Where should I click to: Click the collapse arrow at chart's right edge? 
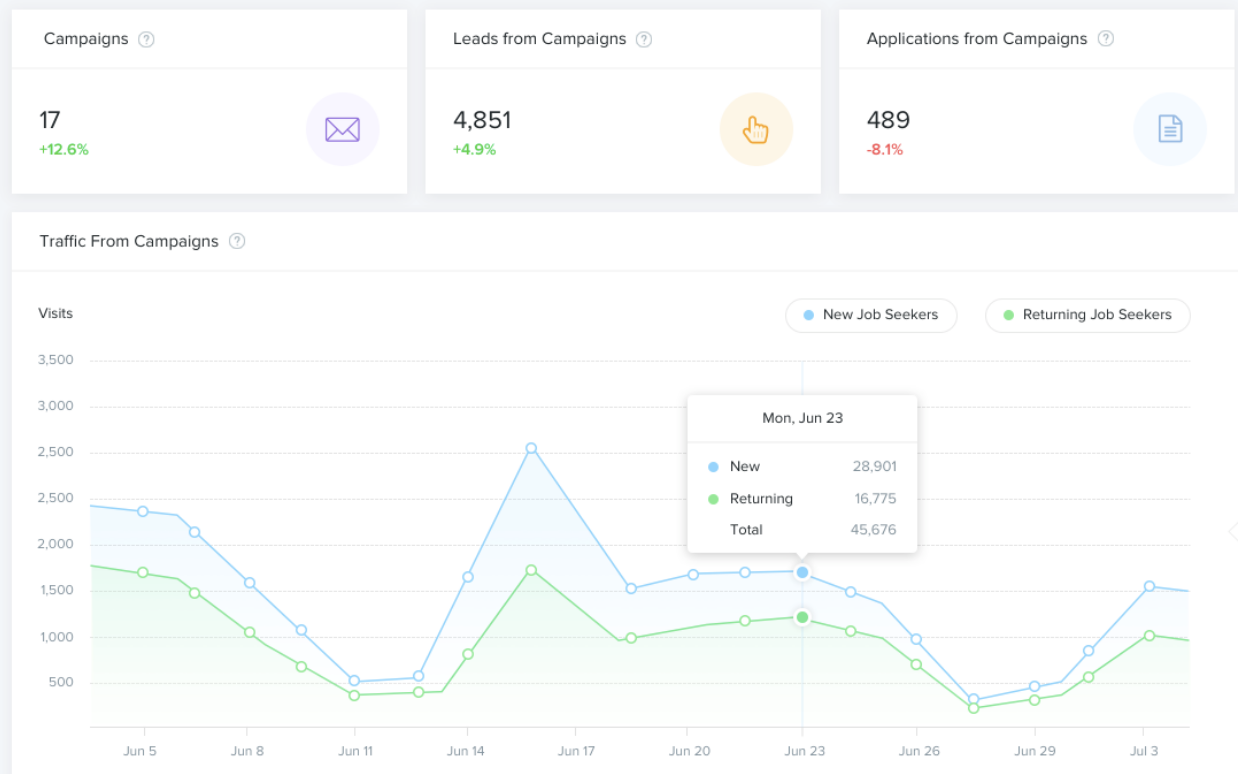(x=1231, y=531)
